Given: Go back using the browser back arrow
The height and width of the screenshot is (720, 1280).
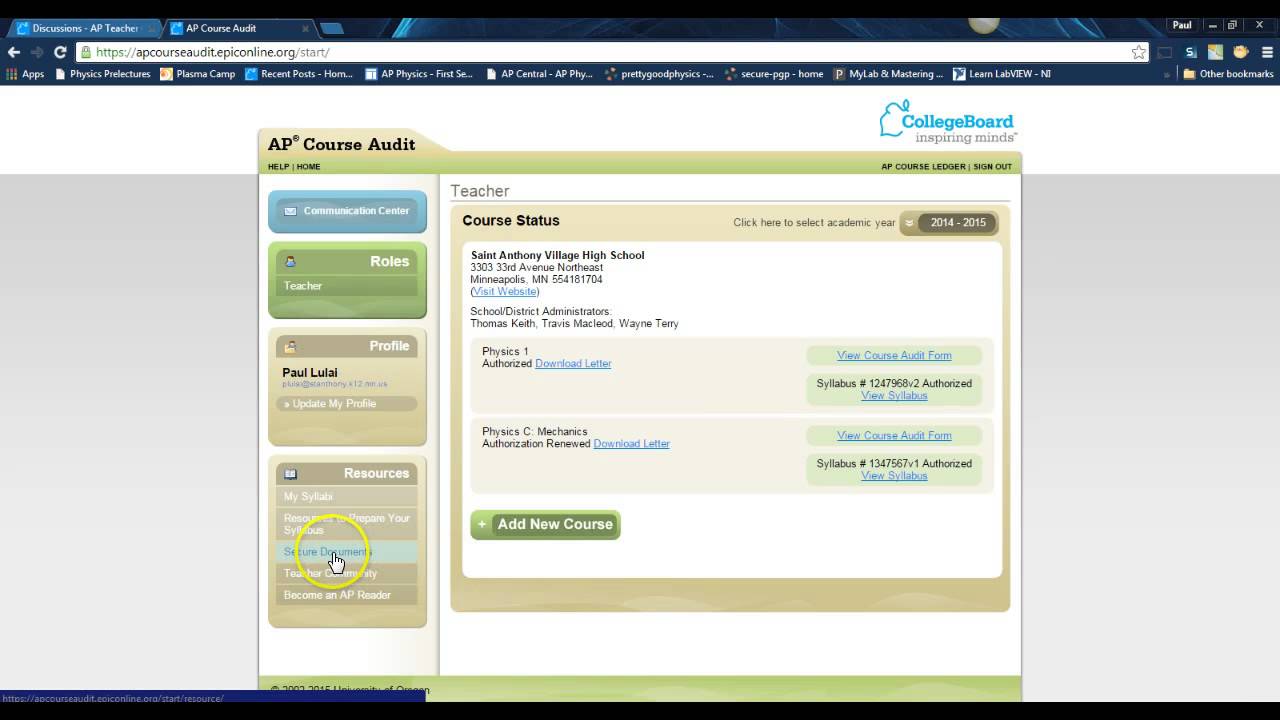Looking at the screenshot, I should coord(14,52).
